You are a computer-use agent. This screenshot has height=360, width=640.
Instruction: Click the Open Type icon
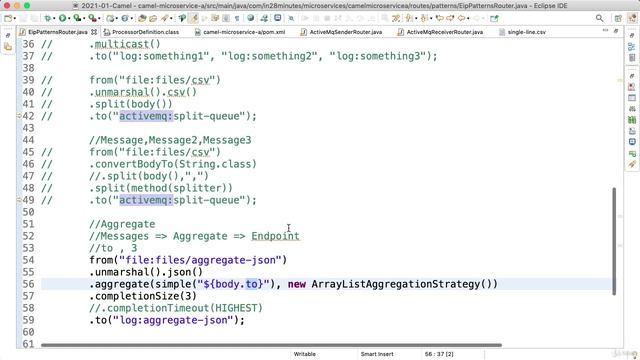click(142, 18)
